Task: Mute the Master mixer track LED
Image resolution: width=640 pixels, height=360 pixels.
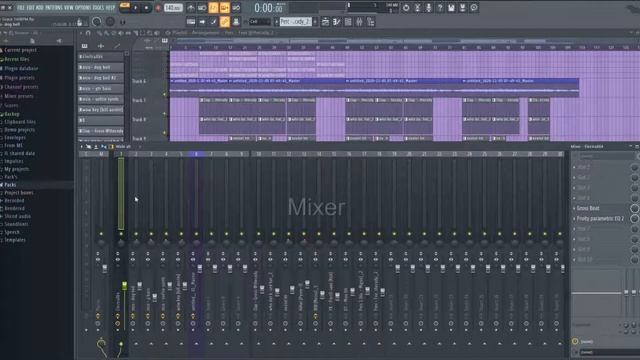Action: coord(101,234)
